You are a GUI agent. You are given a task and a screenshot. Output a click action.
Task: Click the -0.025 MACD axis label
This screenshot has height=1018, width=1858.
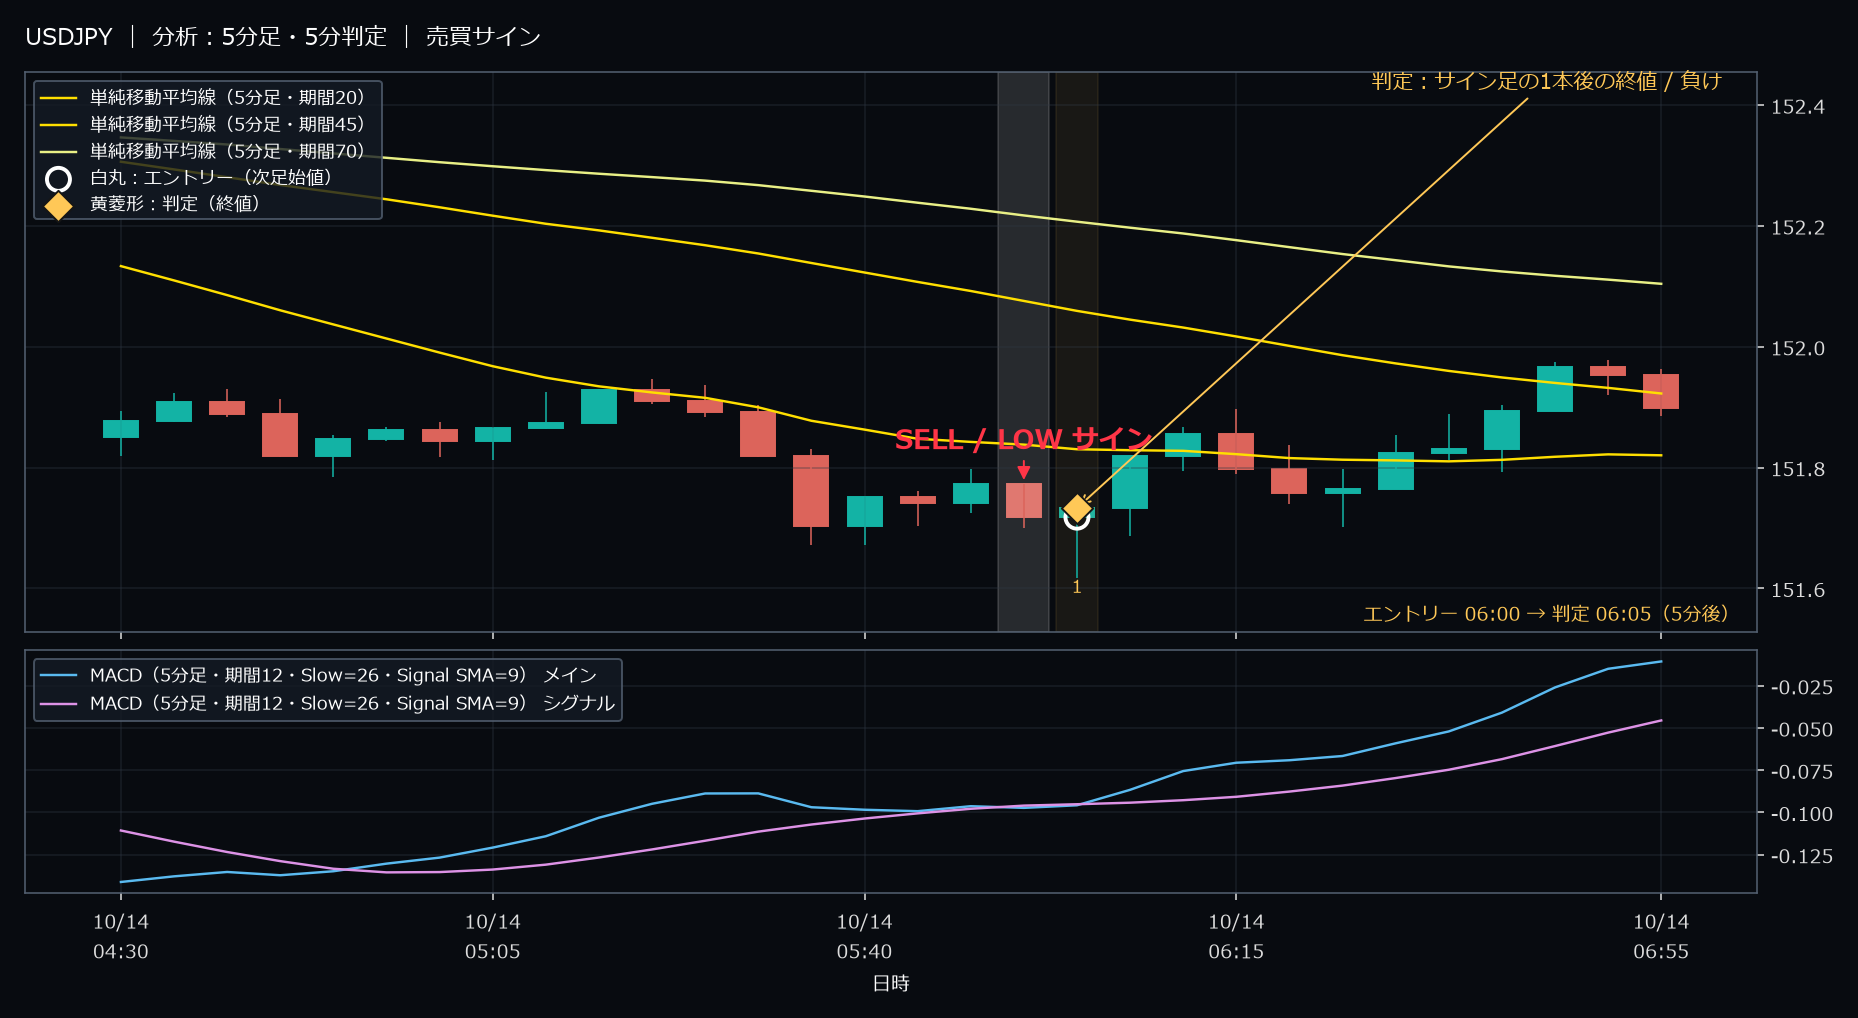tap(1802, 687)
